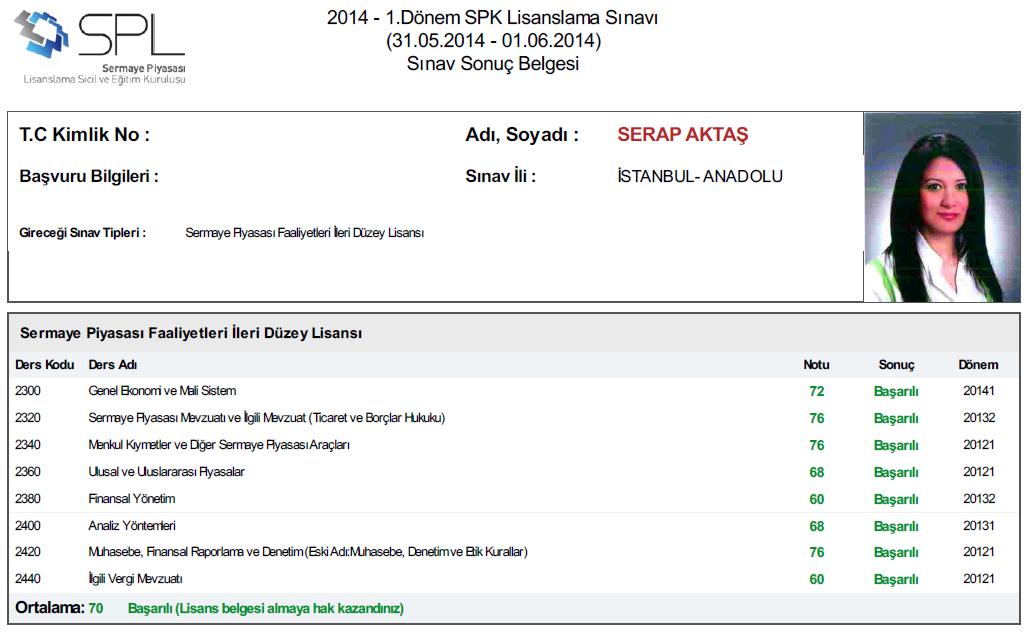Screen dimensions: 1033x636
Task: Select period 20132 in the Finansal Yönetim row
Action: pyautogui.click(x=978, y=499)
